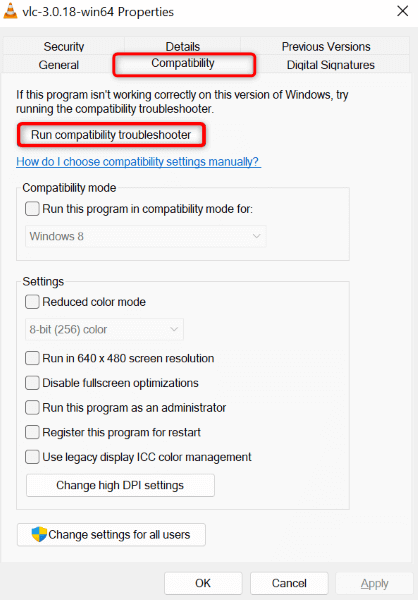
Task: Check Register this program for restart
Action: (x=32, y=432)
